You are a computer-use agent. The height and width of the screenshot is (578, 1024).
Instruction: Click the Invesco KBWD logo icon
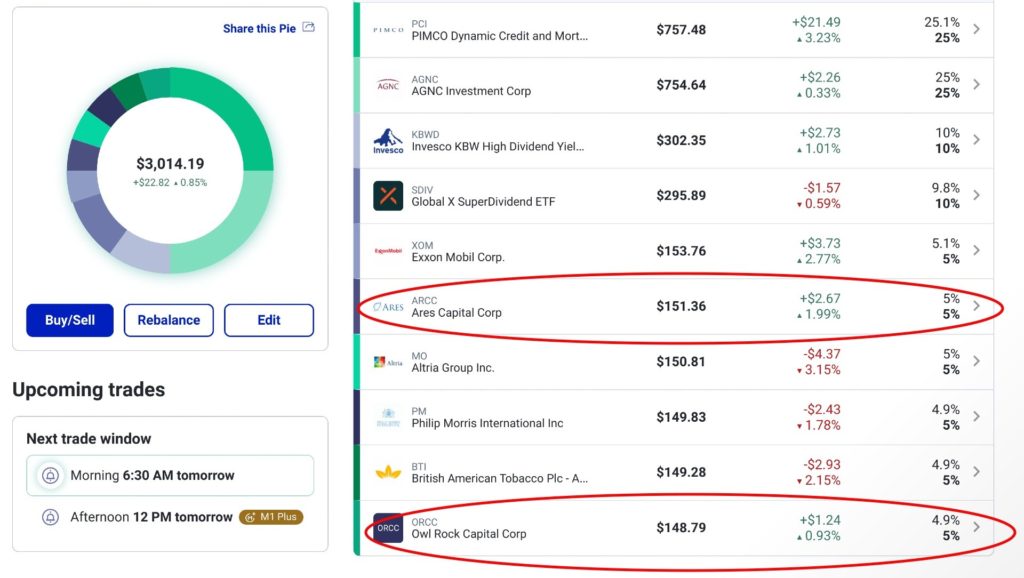[388, 141]
